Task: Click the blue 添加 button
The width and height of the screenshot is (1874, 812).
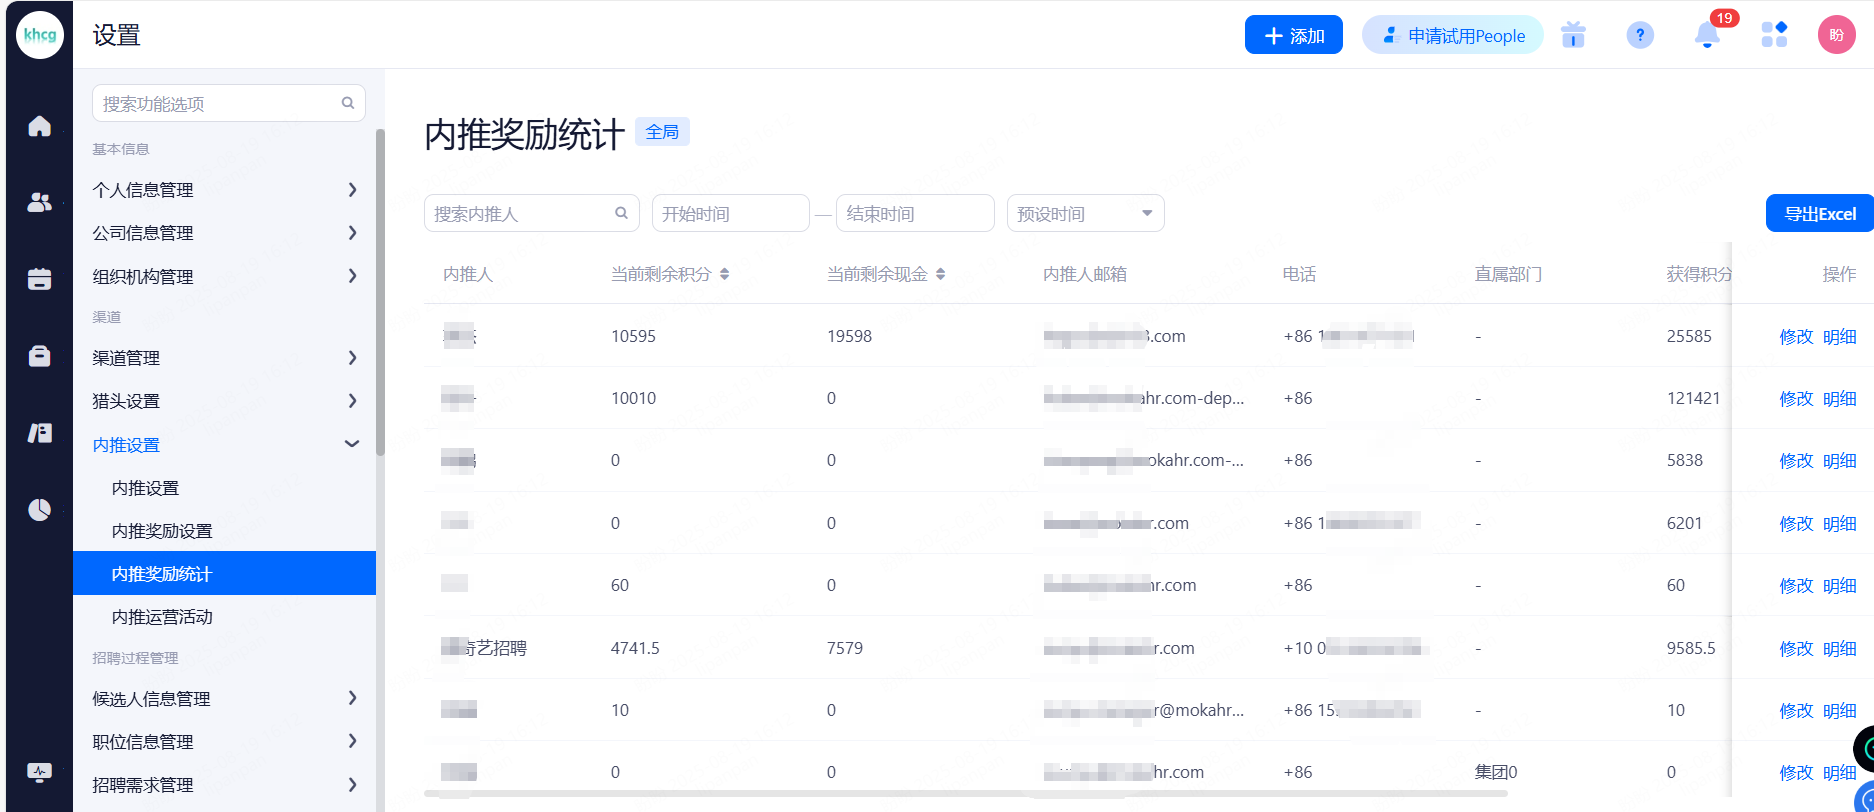Action: (1293, 36)
